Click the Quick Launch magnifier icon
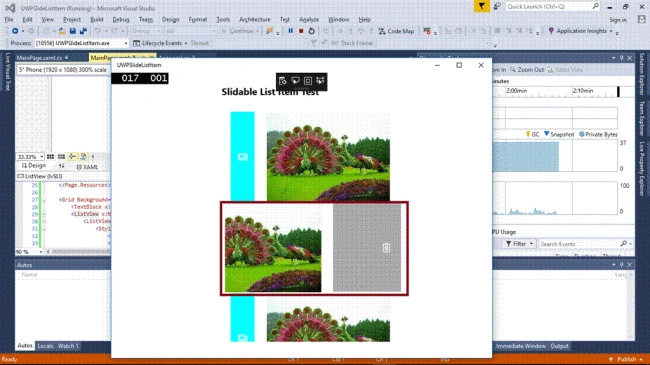 point(596,6)
